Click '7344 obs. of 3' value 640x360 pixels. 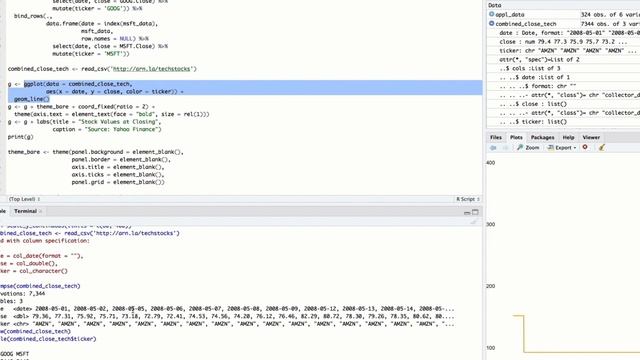[610, 24]
